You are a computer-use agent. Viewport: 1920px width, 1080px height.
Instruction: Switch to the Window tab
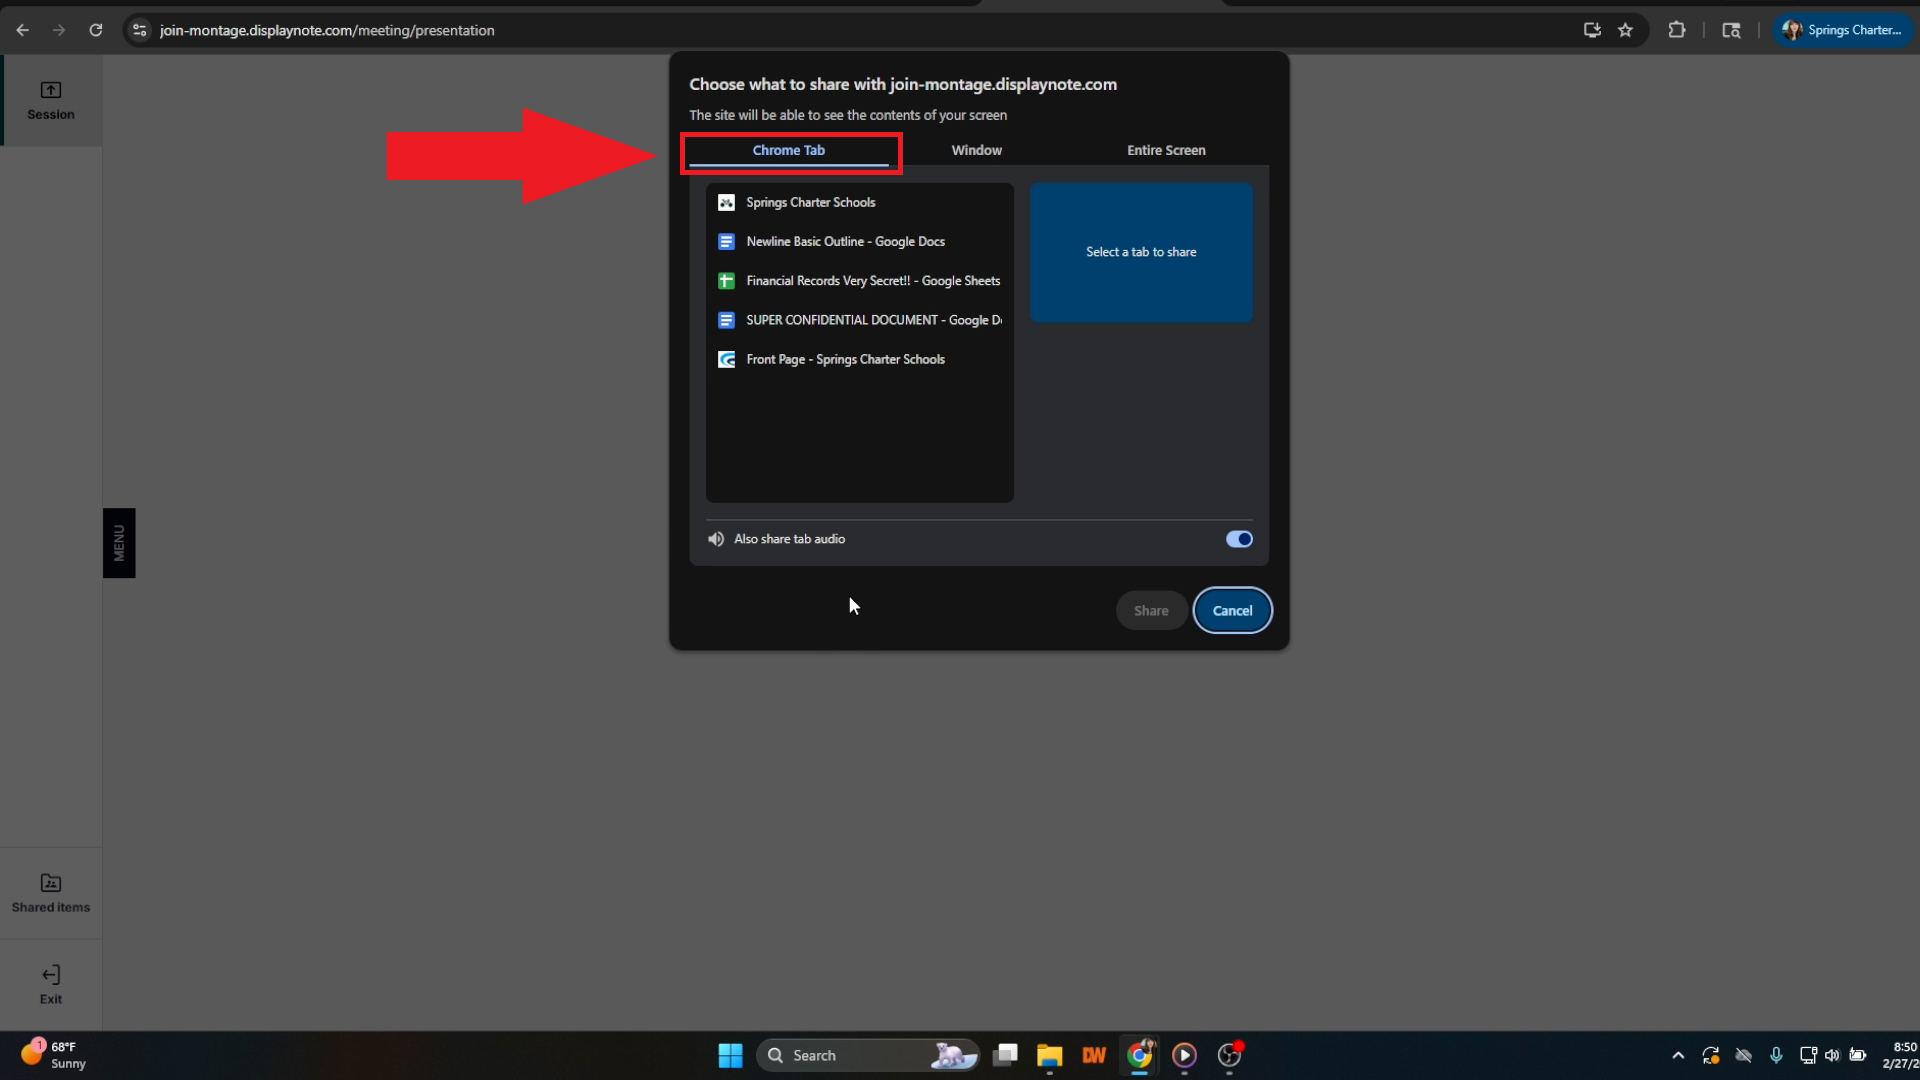pos(976,150)
